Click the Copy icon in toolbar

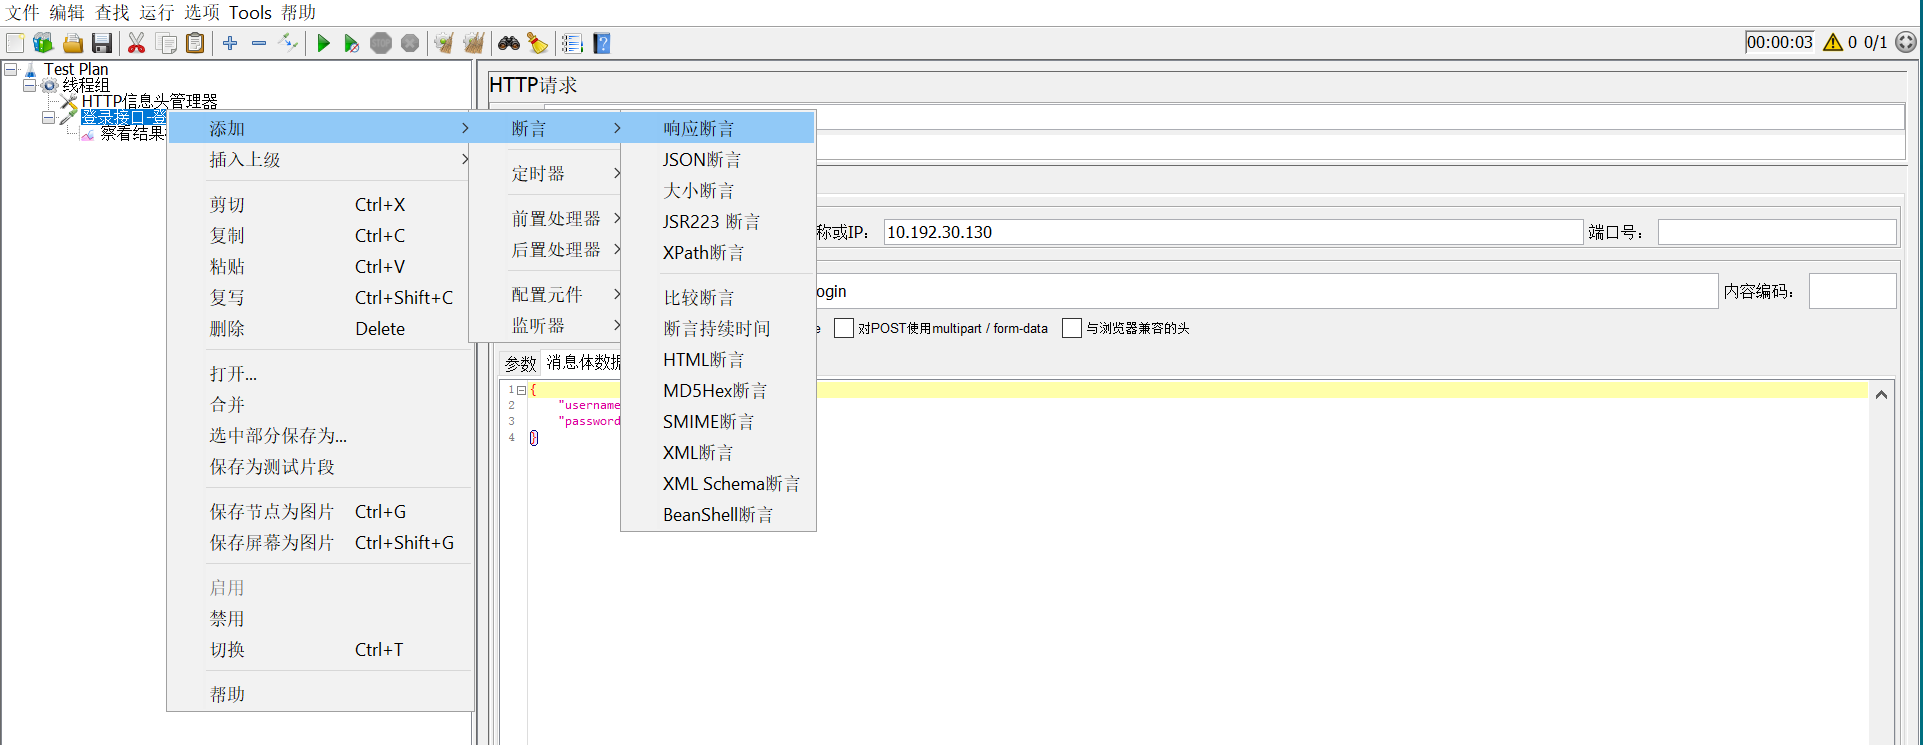pos(166,43)
